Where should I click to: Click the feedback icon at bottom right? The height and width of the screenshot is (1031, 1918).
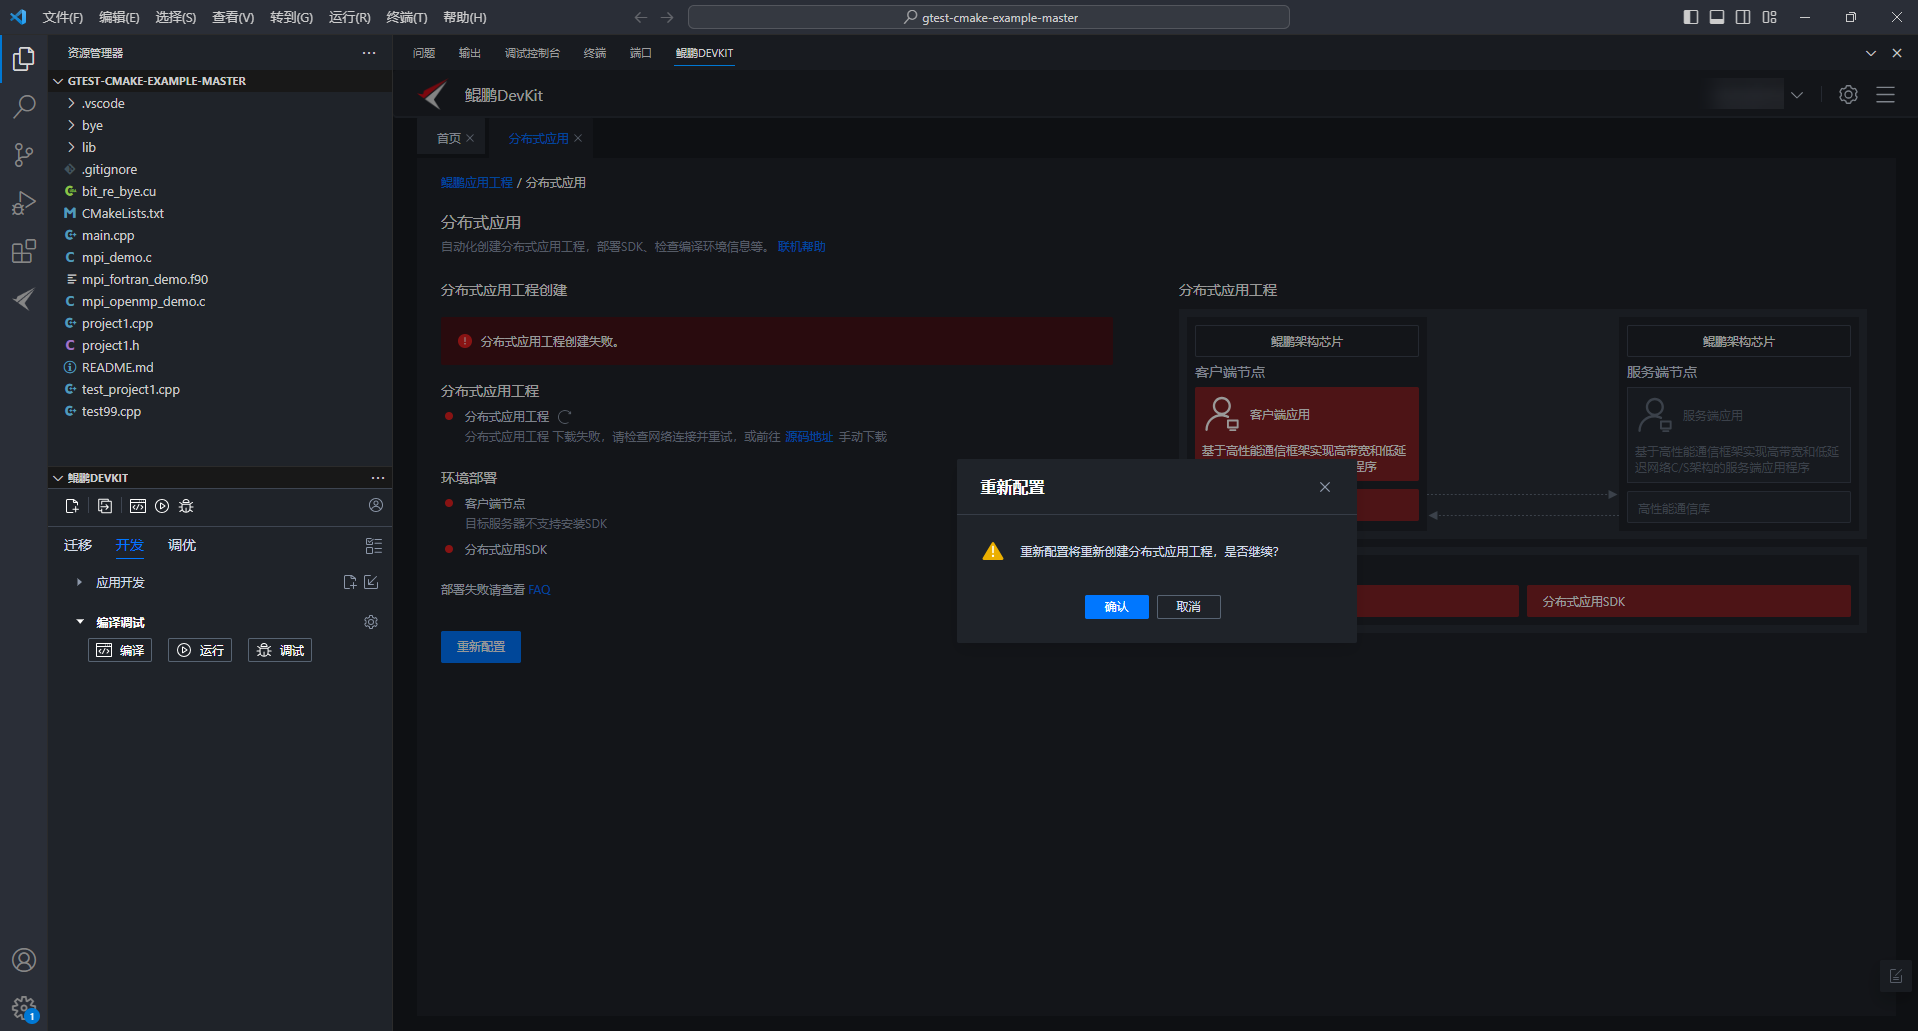(1896, 976)
